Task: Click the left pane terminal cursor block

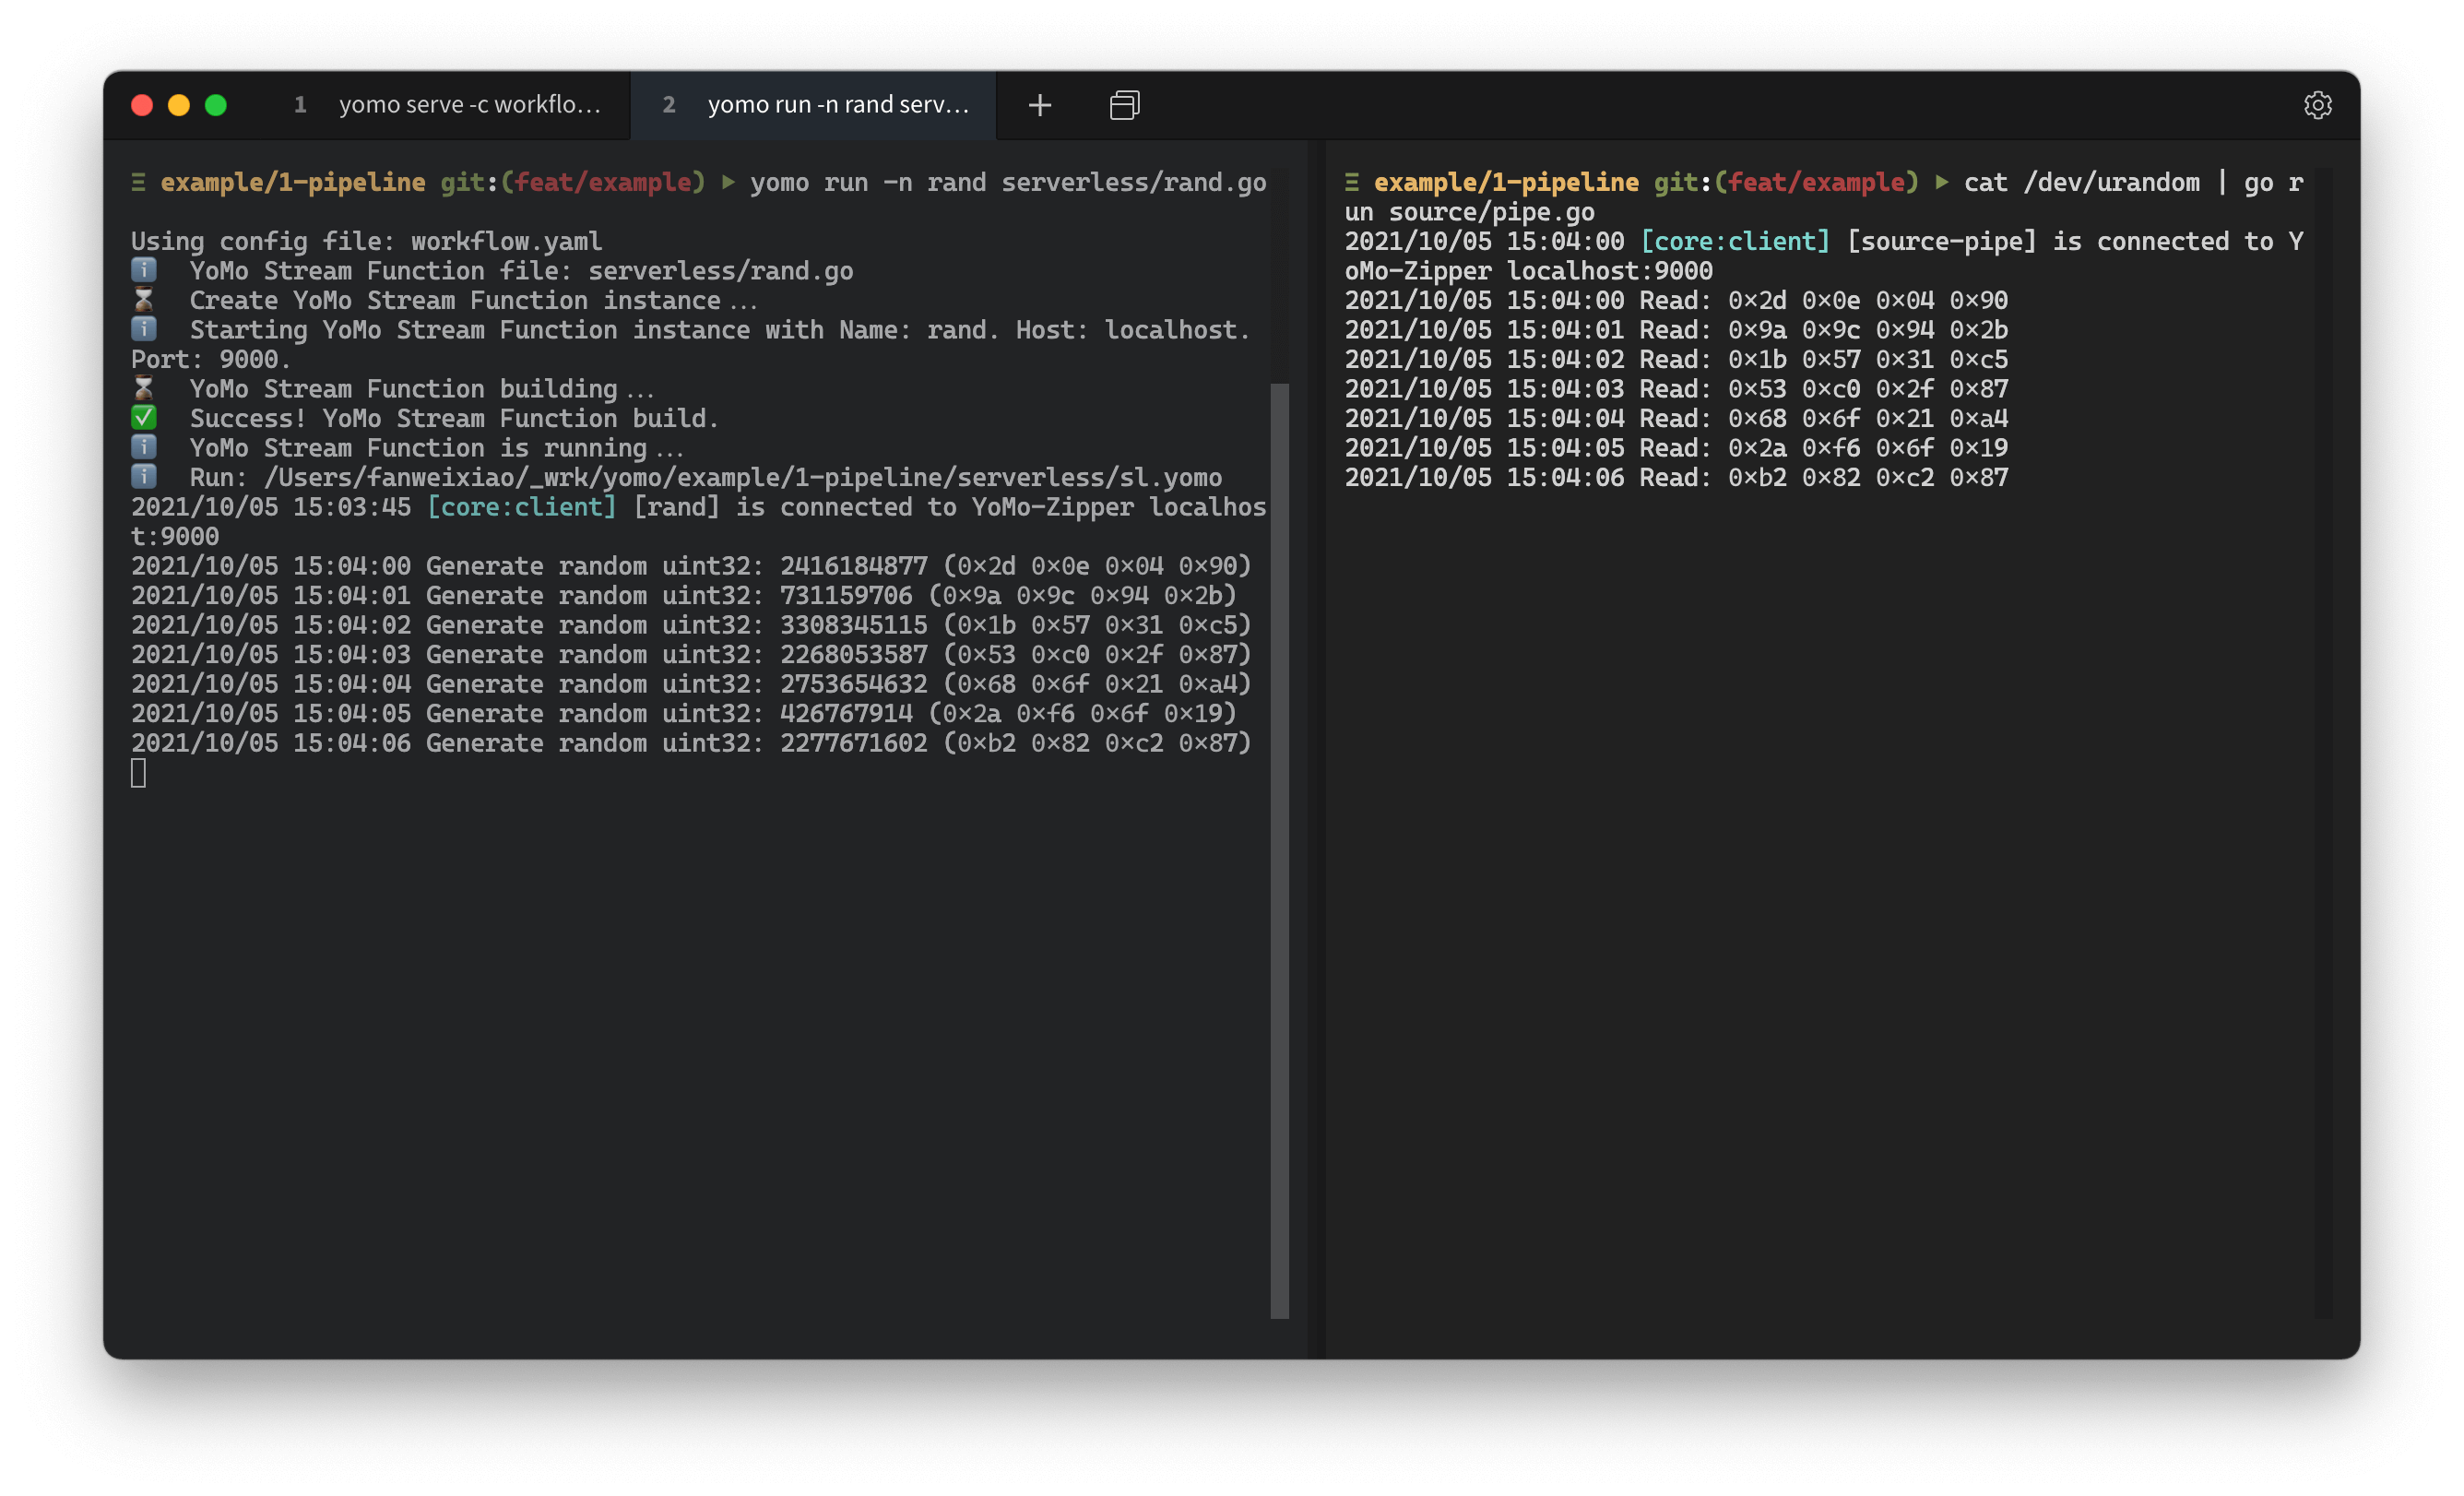Action: point(139,773)
